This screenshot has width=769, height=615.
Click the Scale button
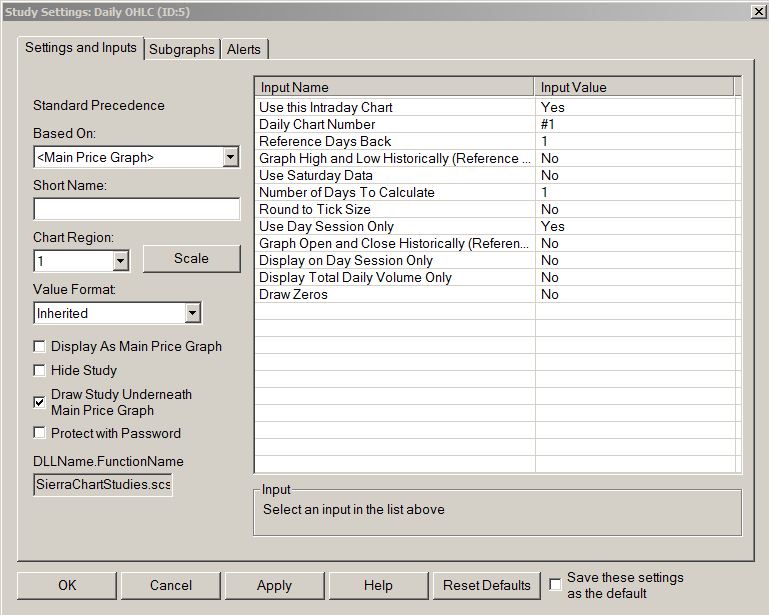191,258
